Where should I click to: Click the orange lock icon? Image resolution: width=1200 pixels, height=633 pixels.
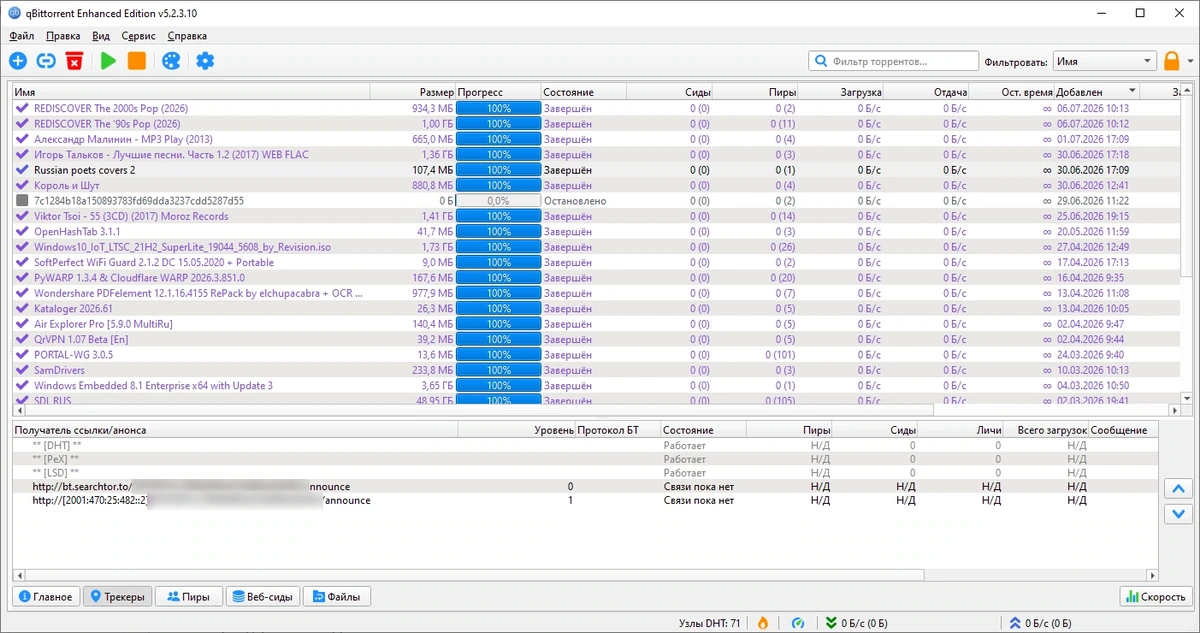pos(1172,61)
